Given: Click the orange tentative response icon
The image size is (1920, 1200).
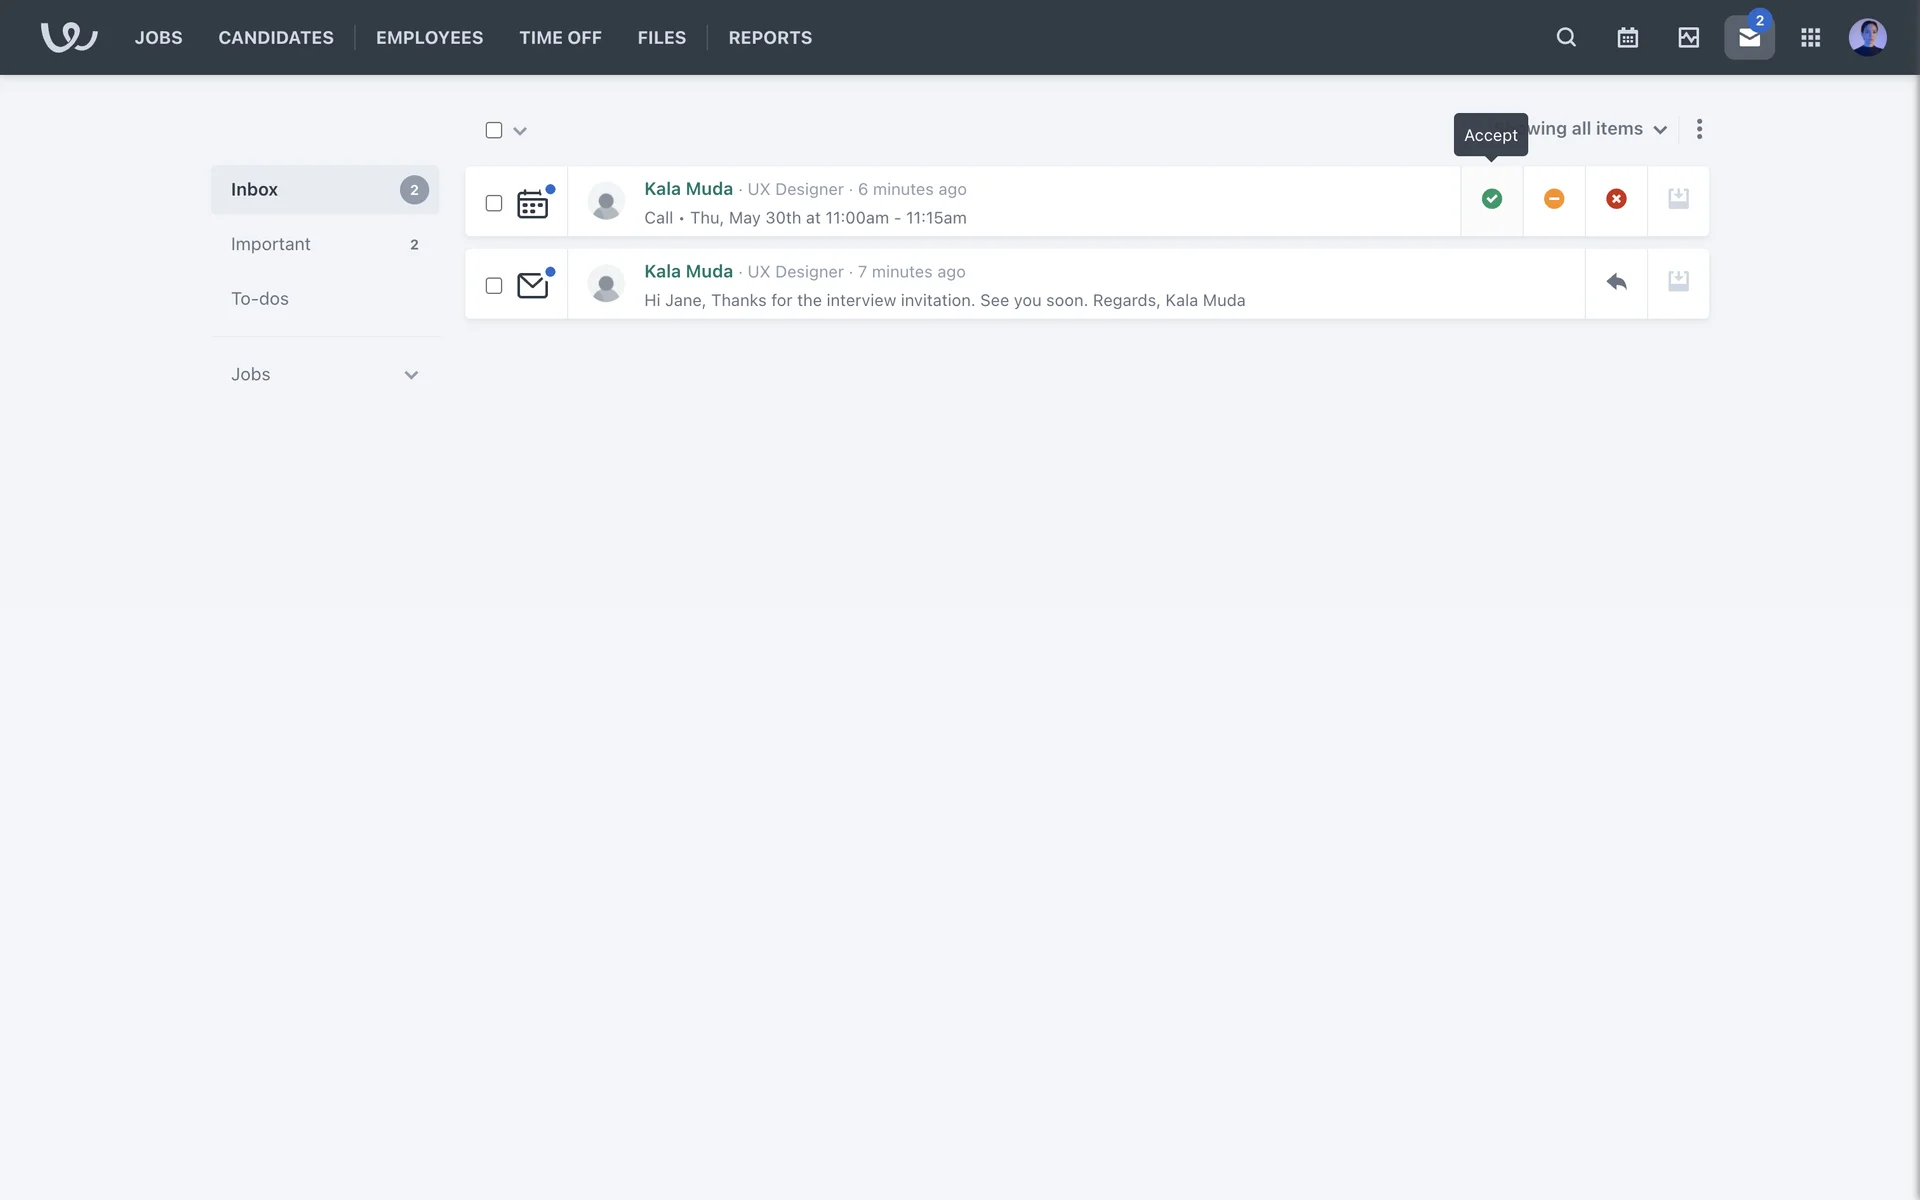Looking at the screenshot, I should pos(1553,199).
